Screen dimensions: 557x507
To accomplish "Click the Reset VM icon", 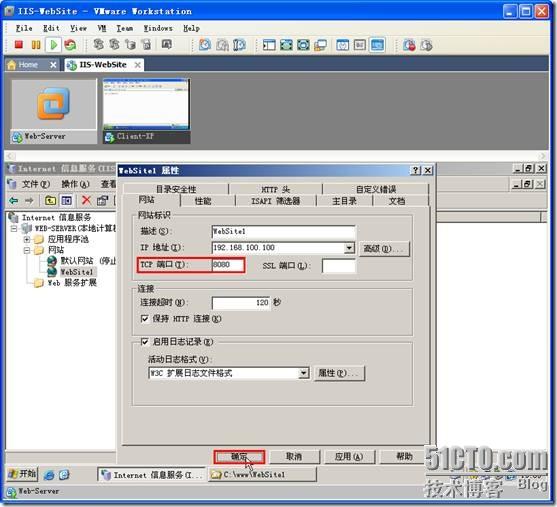I will (x=70, y=45).
